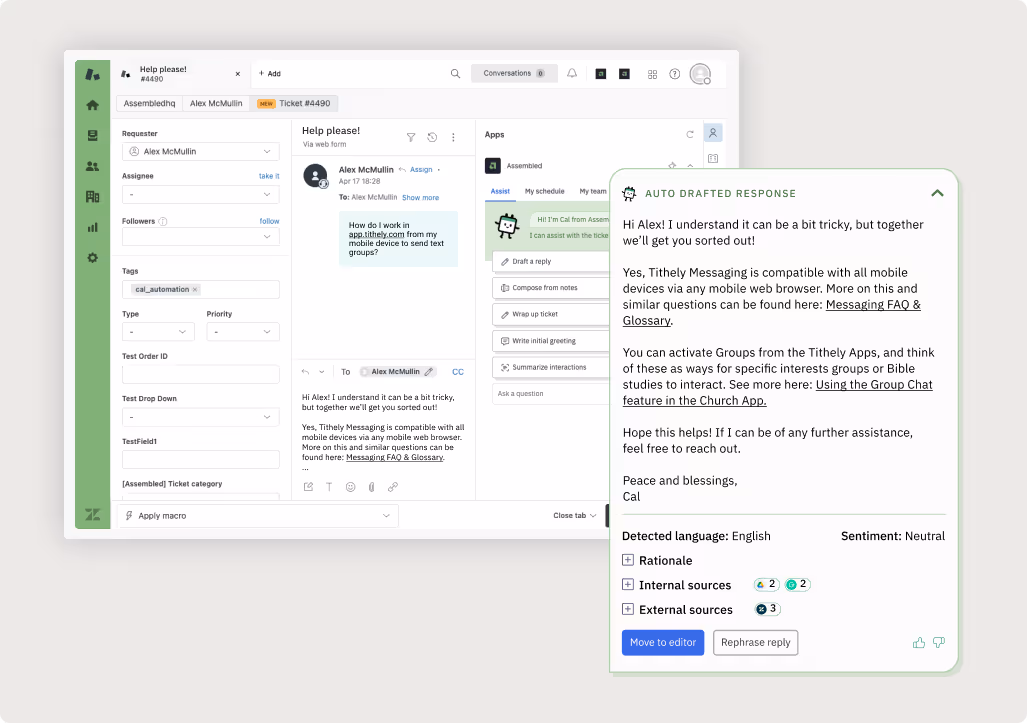Image resolution: width=1027 pixels, height=723 pixels.
Task: Click the Compose from notes button
Action: click(551, 287)
